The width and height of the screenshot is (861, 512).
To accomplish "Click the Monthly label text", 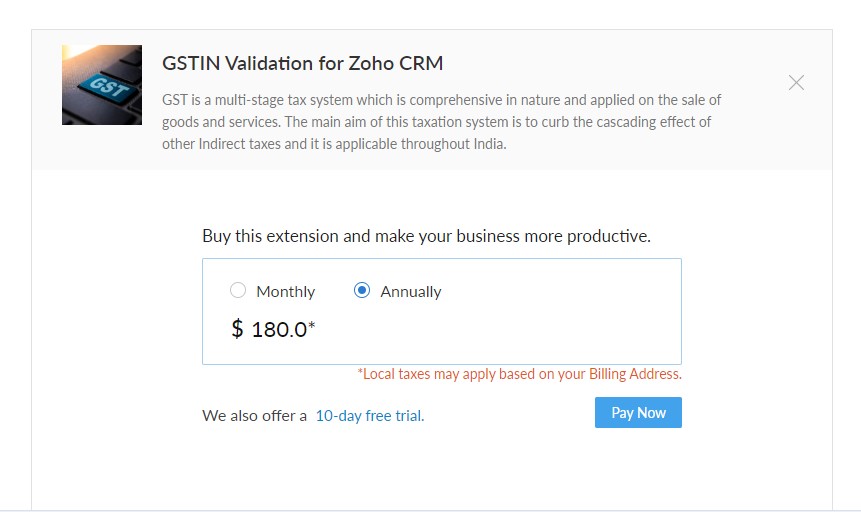I will (285, 292).
